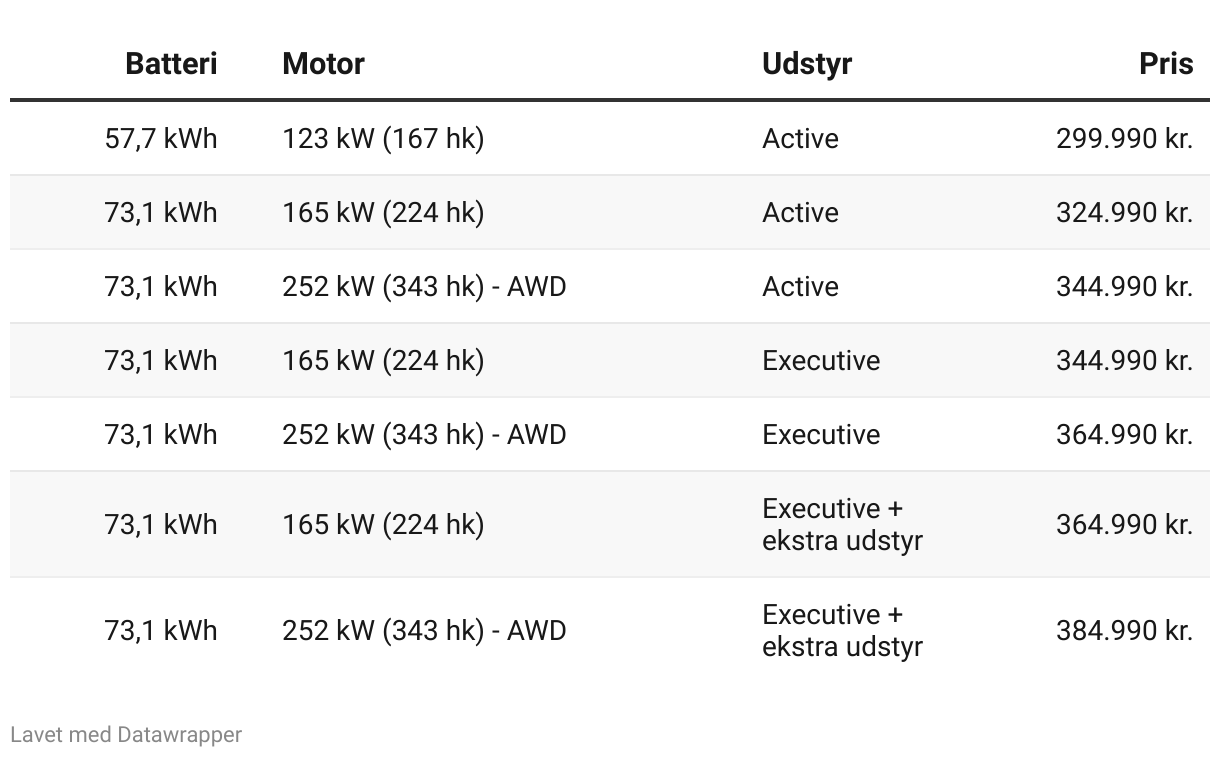Click the Udstyr column header
The image size is (1220, 758).
click(x=807, y=63)
